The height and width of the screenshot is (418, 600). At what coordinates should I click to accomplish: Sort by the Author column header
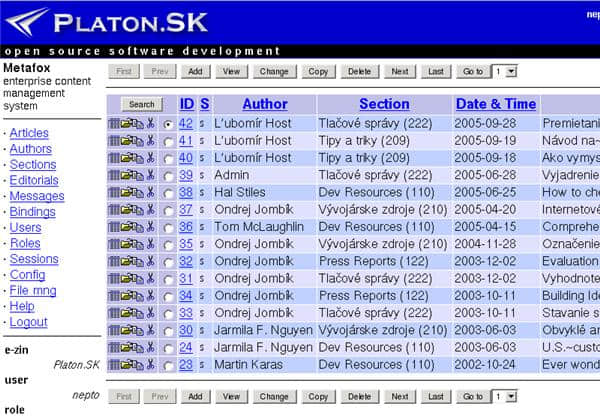click(265, 104)
